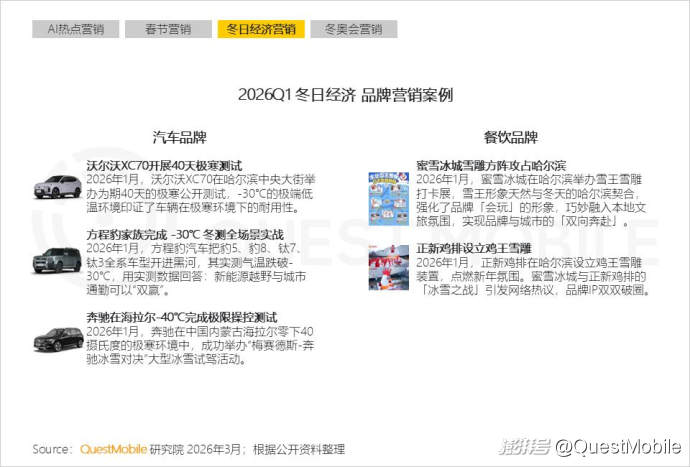Click the 沃尔沃XC70开展40天极寒测试 headline

tap(163, 165)
